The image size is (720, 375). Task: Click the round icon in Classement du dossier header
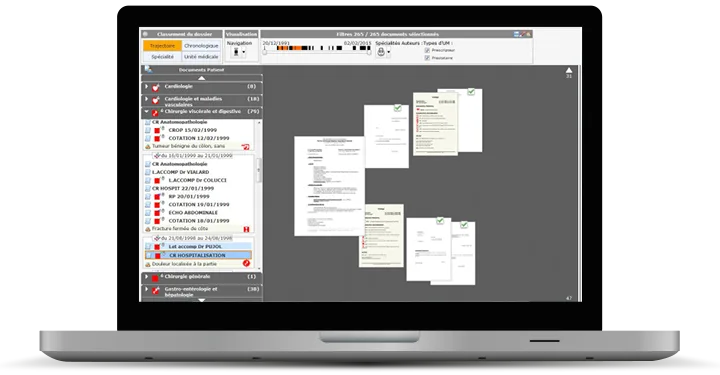pos(146,34)
